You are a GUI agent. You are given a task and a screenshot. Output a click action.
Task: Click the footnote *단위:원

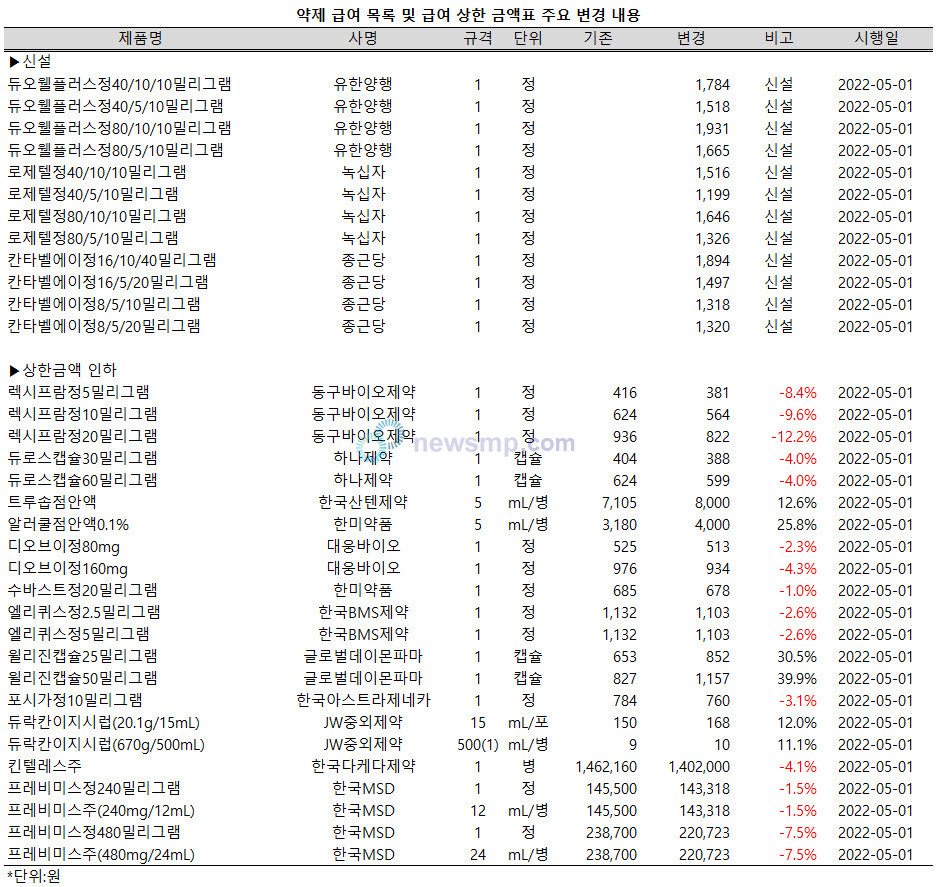(33, 876)
